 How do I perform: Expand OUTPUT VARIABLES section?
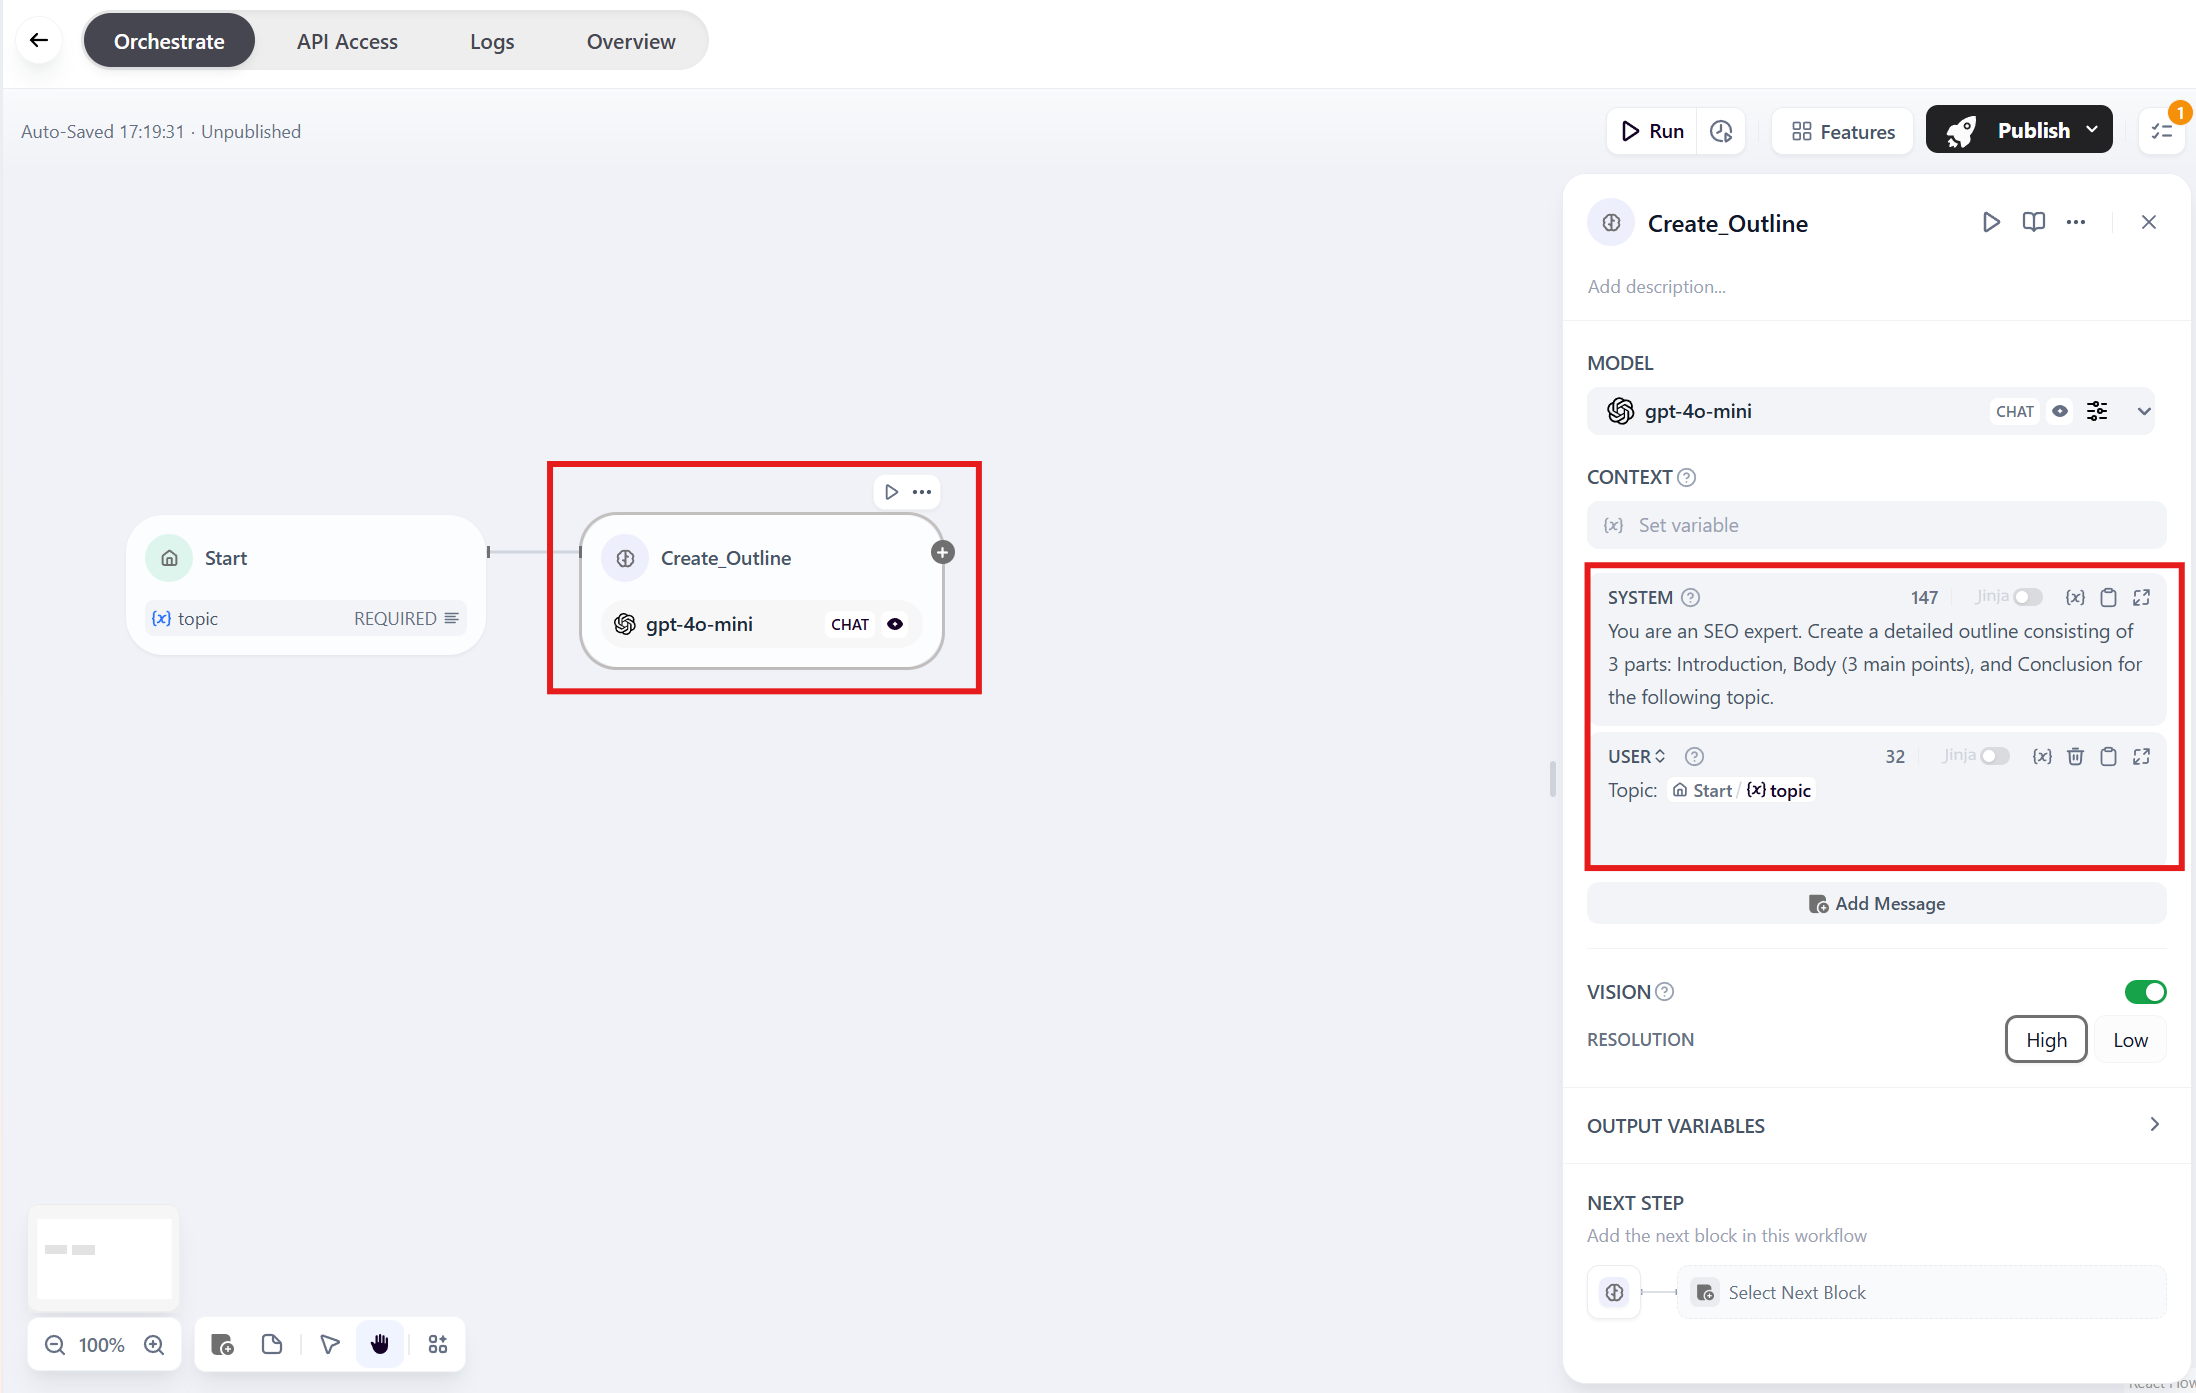pyautogui.click(x=2154, y=1125)
